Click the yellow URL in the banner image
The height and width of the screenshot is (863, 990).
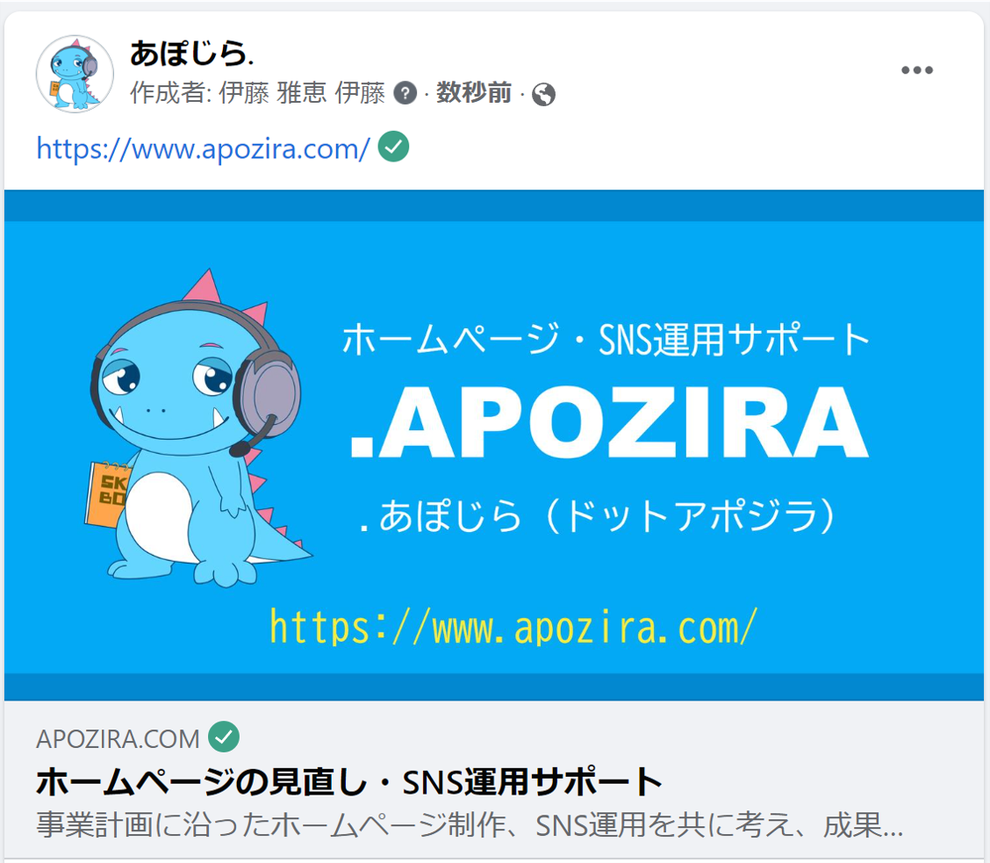(x=513, y=628)
